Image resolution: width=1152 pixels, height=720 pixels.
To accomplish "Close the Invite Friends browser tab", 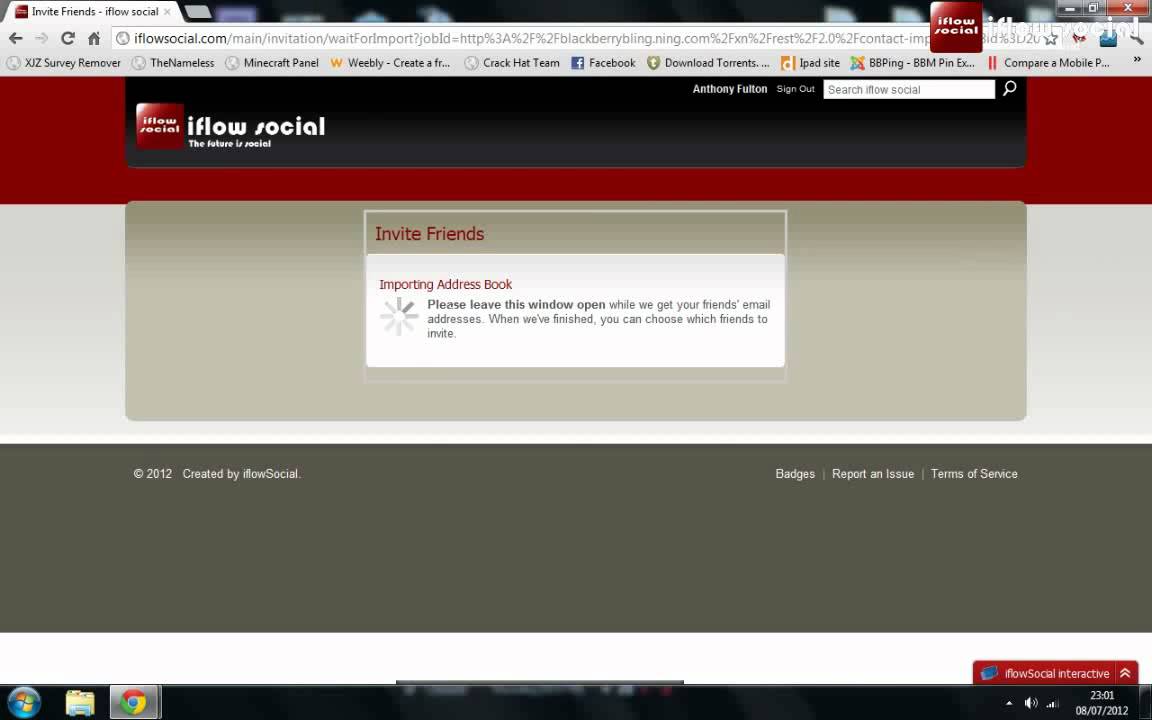I will coord(167,12).
